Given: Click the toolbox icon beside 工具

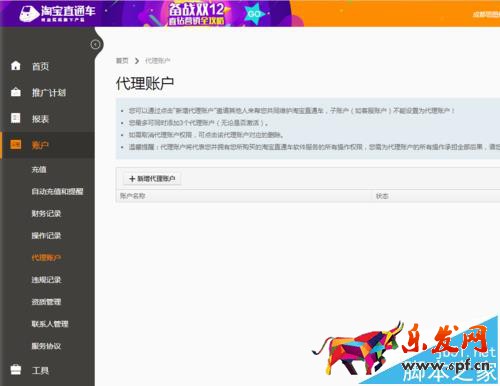Looking at the screenshot, I should click(x=16, y=370).
